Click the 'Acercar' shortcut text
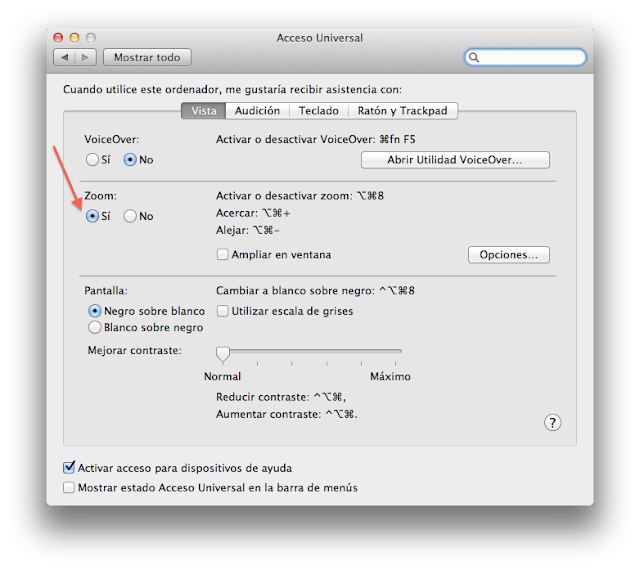This screenshot has height=570, width=640. (x=253, y=213)
